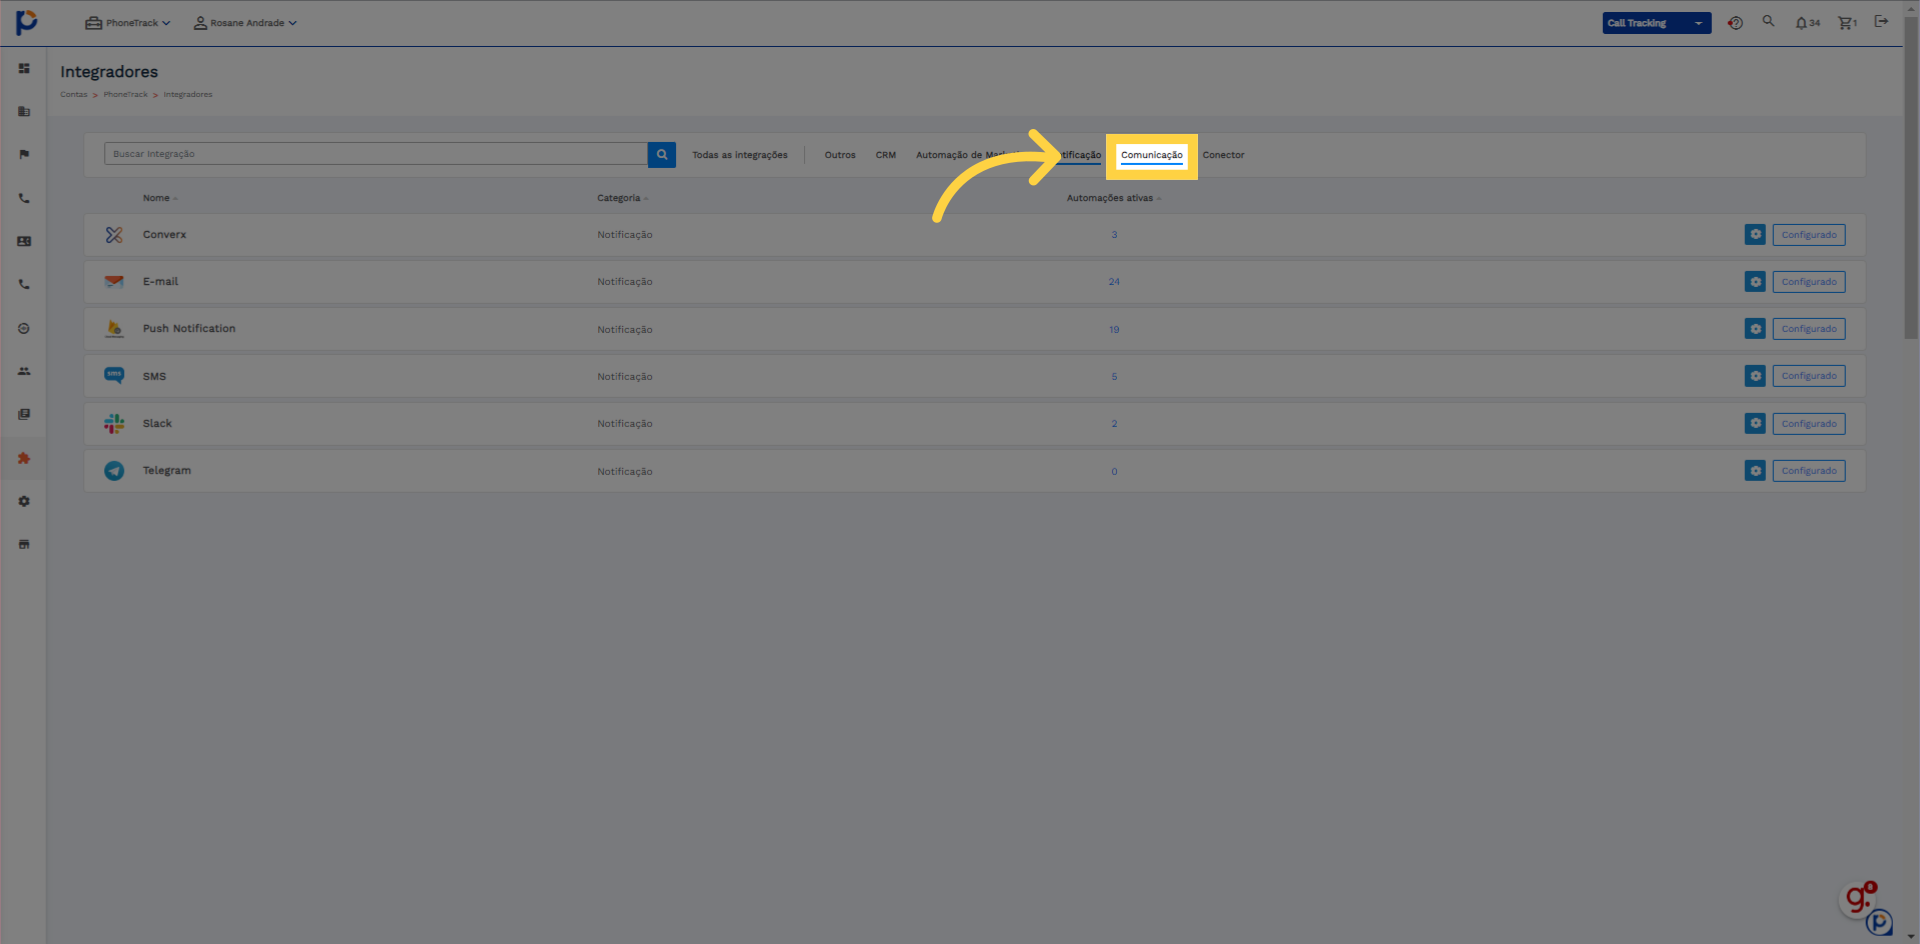1920x944 pixels.
Task: Sort by Categoria column header
Action: (x=622, y=198)
